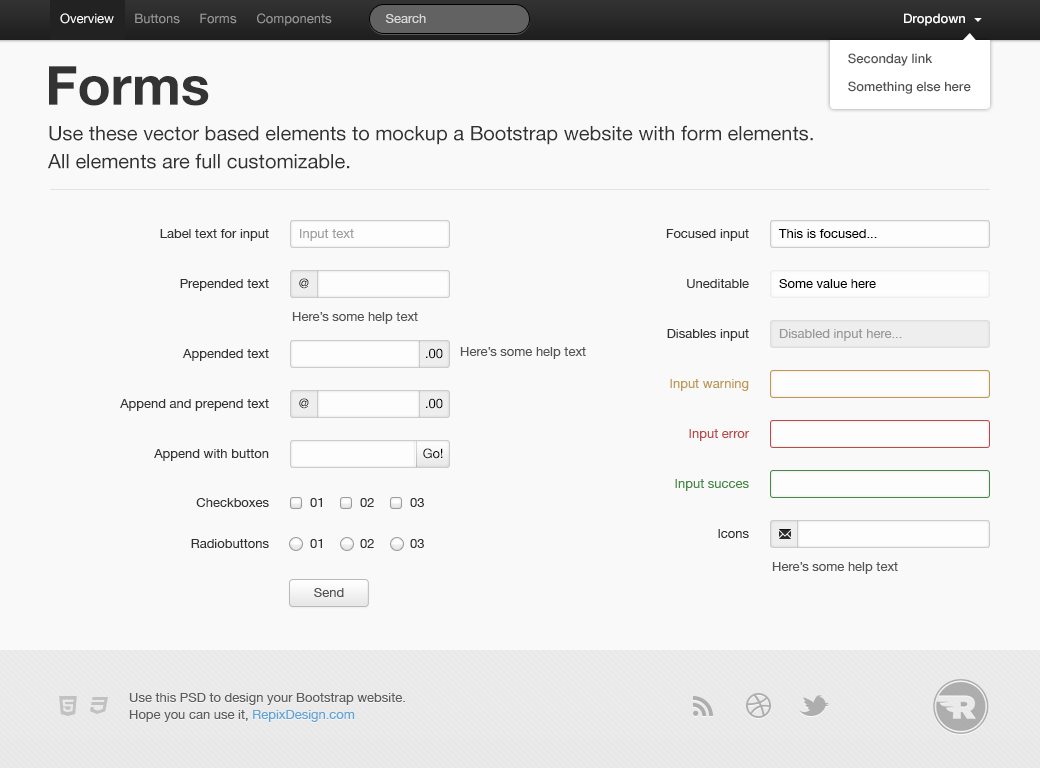The width and height of the screenshot is (1040, 768).
Task: Click the envelope icon in Icons field
Action: click(785, 534)
